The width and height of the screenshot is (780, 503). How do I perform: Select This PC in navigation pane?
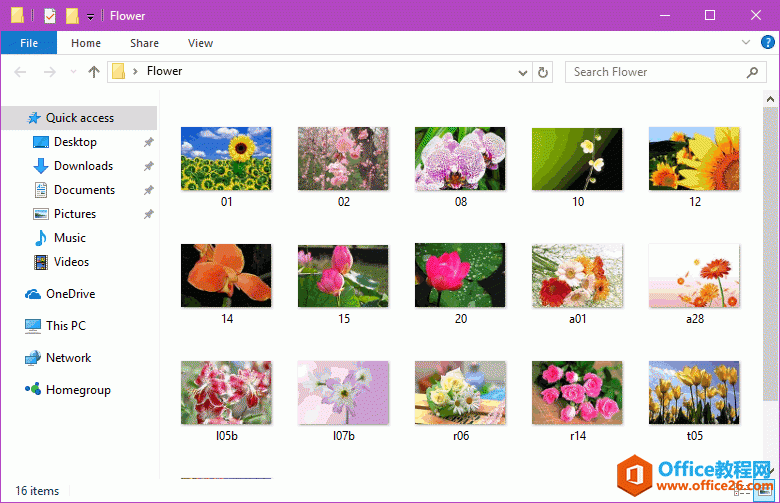click(65, 326)
